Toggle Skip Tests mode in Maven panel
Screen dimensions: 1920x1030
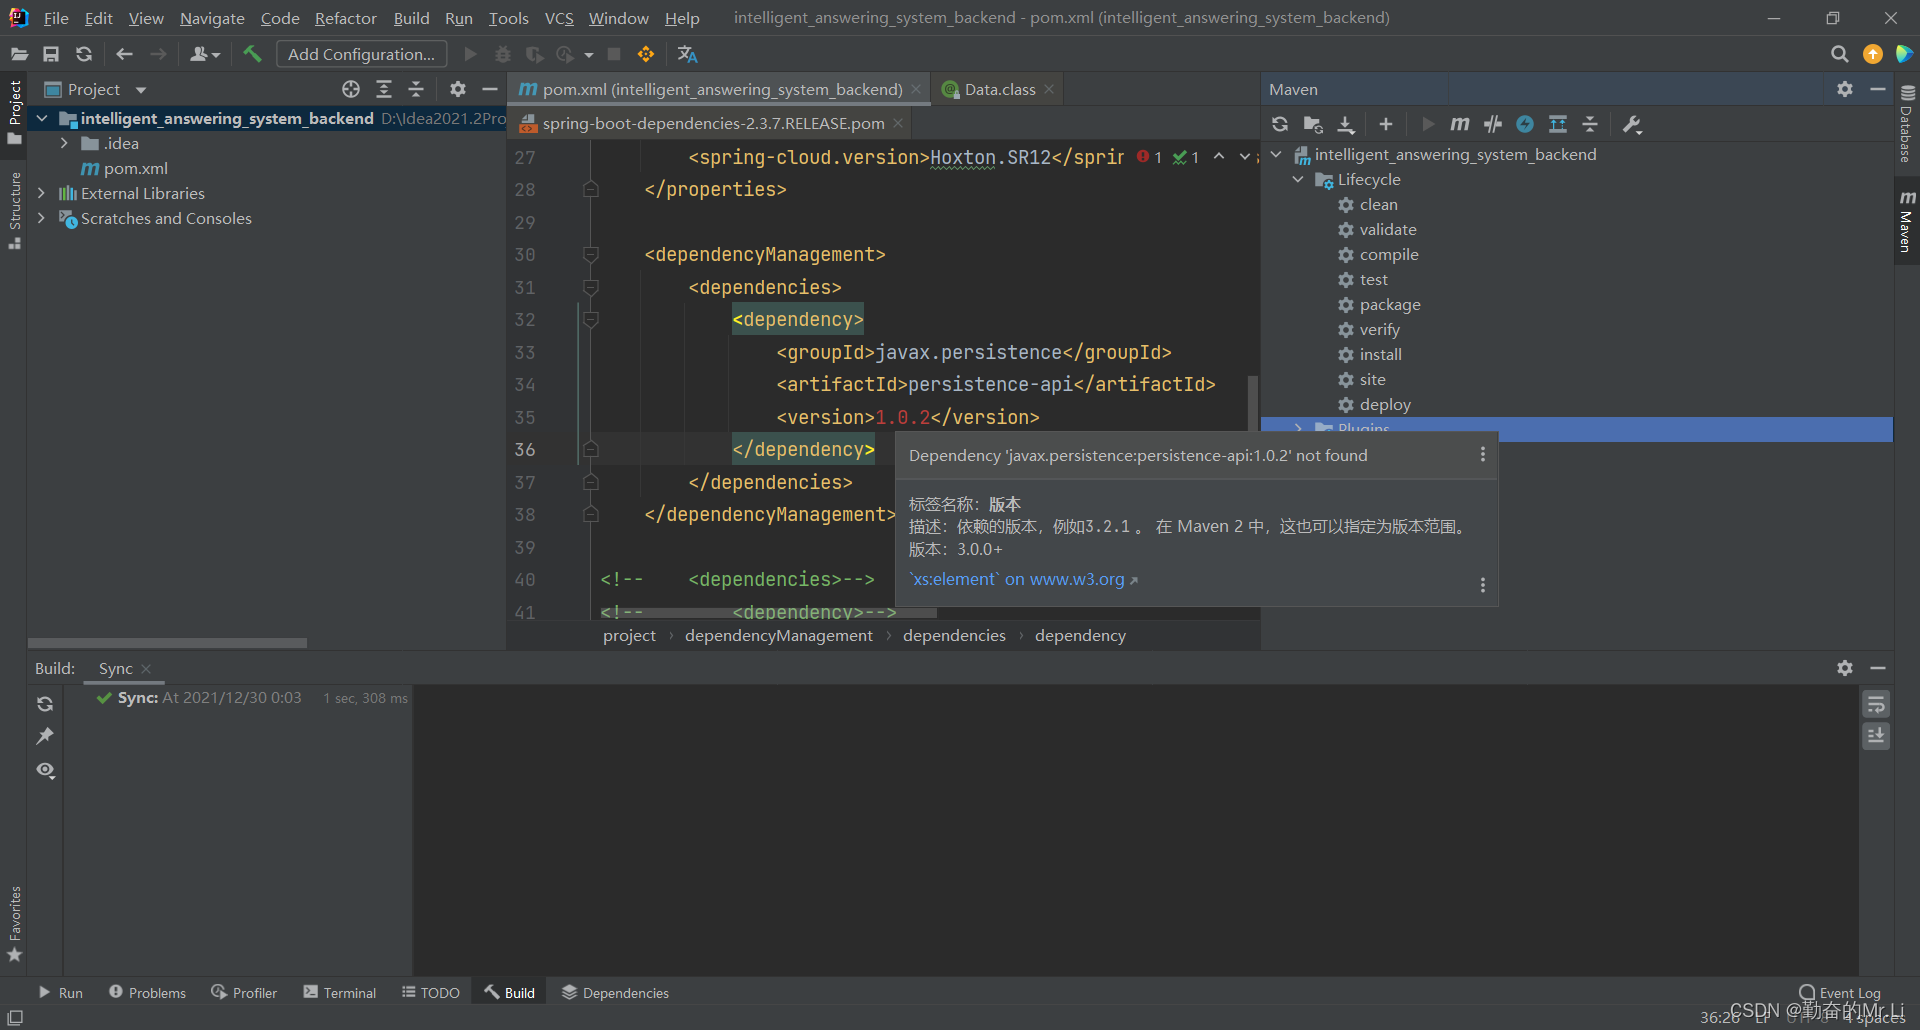[x=1493, y=124]
